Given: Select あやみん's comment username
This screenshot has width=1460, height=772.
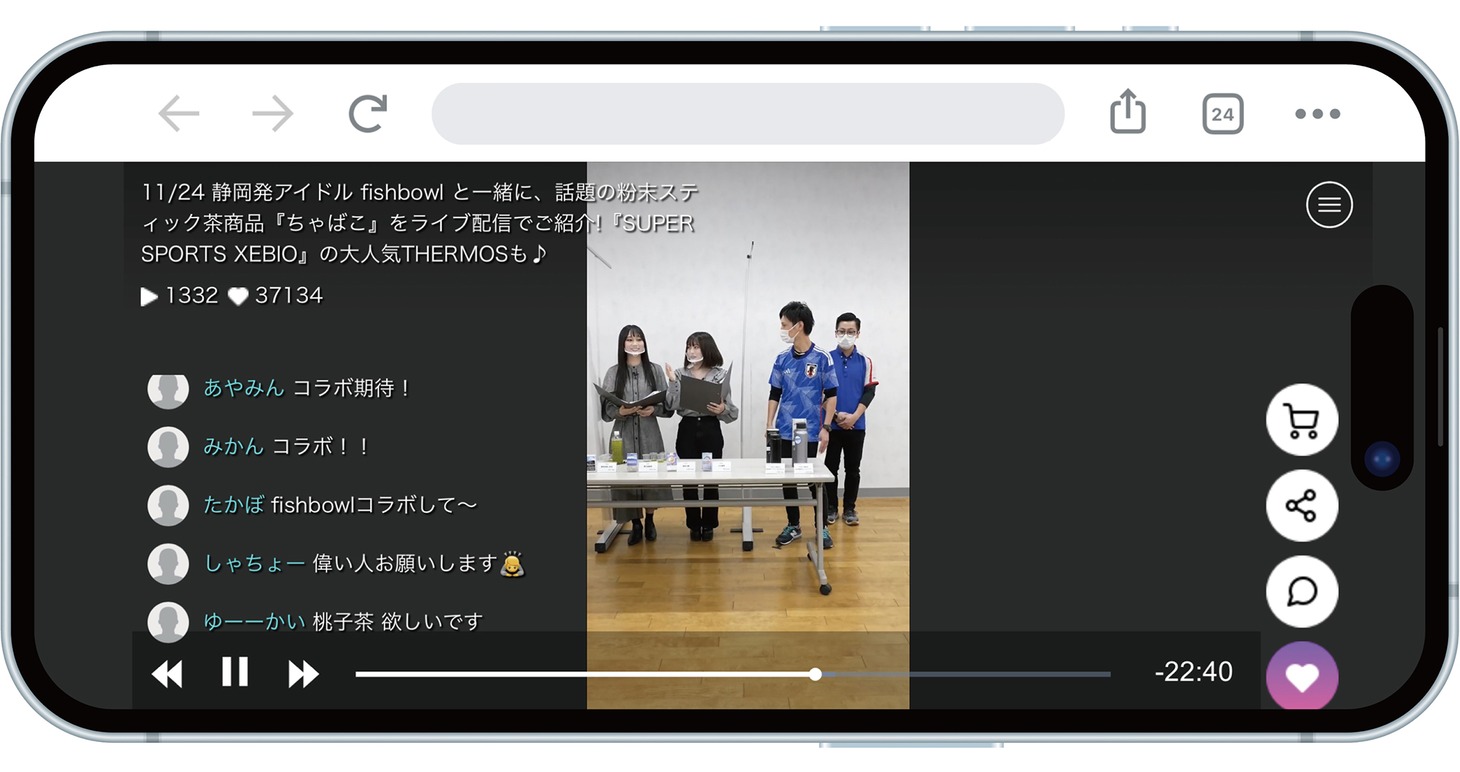Looking at the screenshot, I should pyautogui.click(x=244, y=388).
